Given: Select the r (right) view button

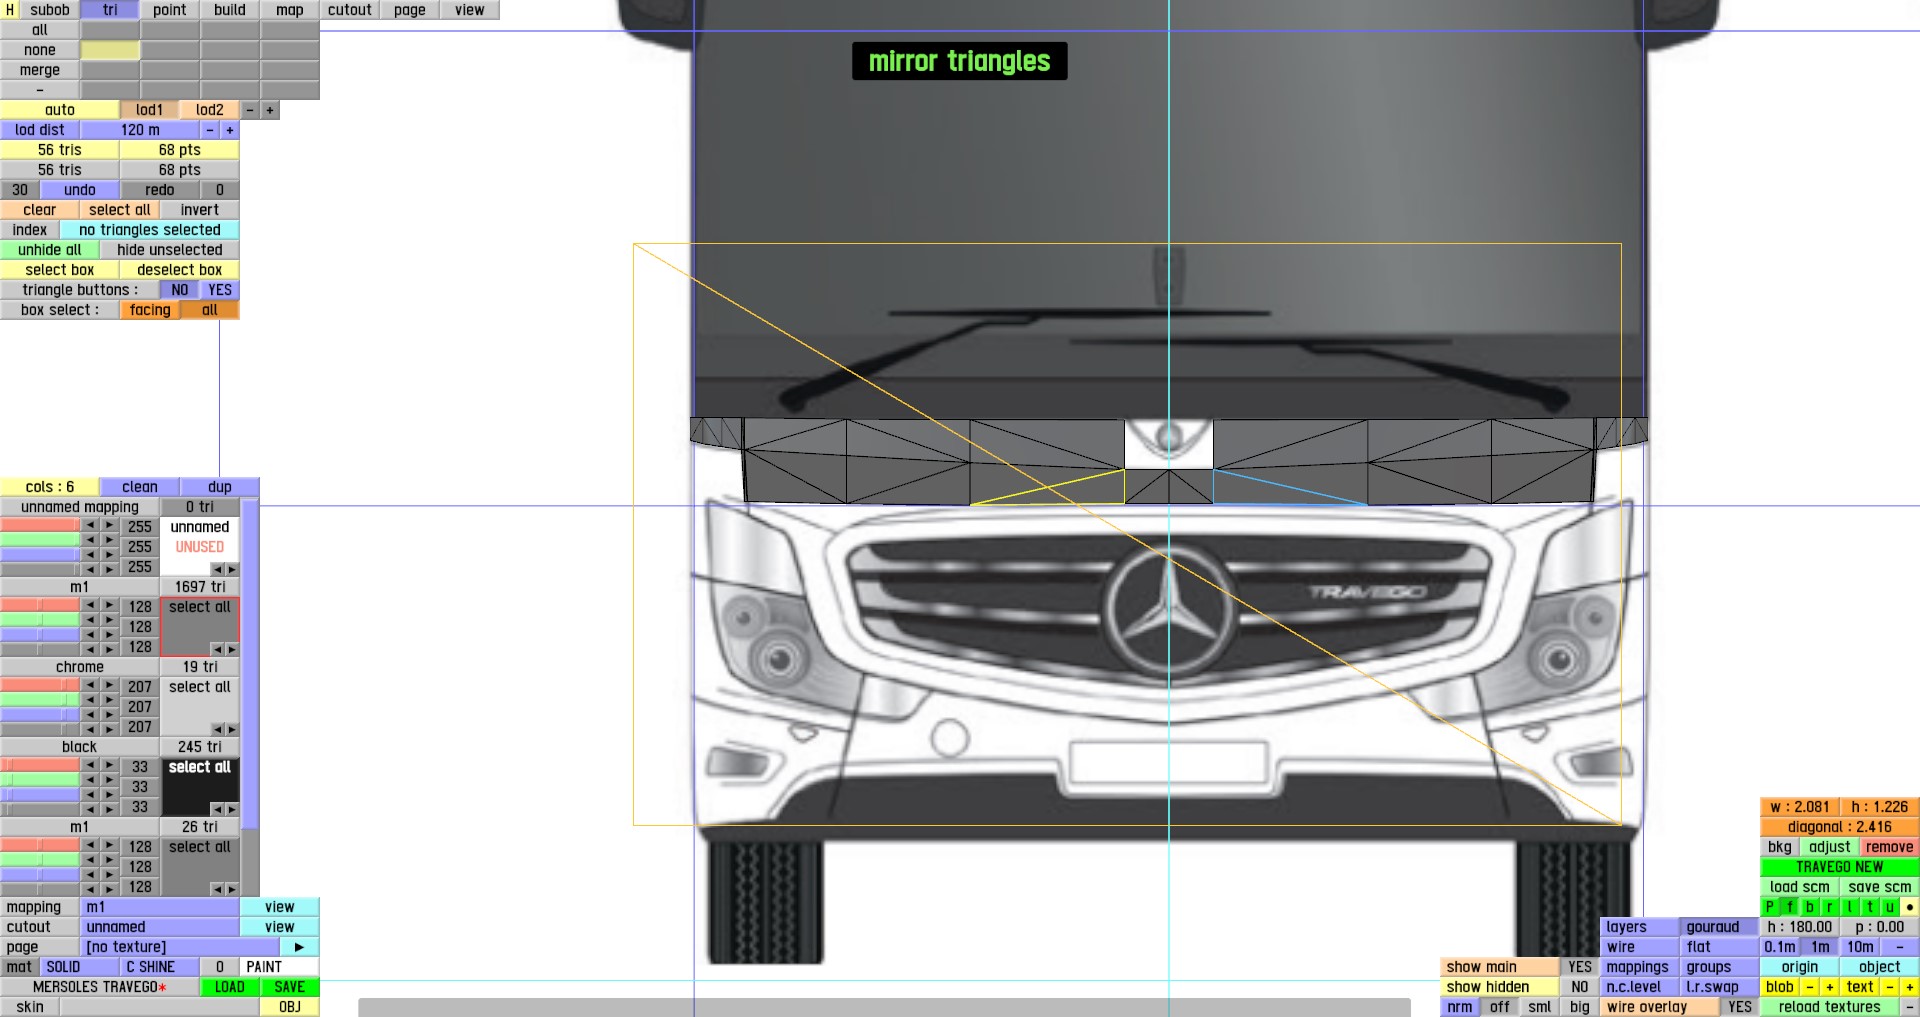Looking at the screenshot, I should (x=1830, y=907).
